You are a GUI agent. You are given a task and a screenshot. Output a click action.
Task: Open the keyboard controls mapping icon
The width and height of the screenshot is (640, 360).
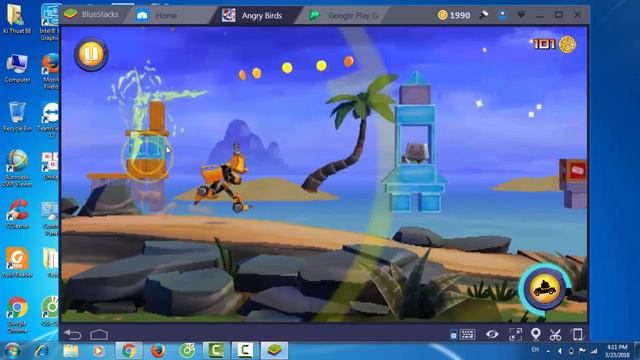click(467, 334)
